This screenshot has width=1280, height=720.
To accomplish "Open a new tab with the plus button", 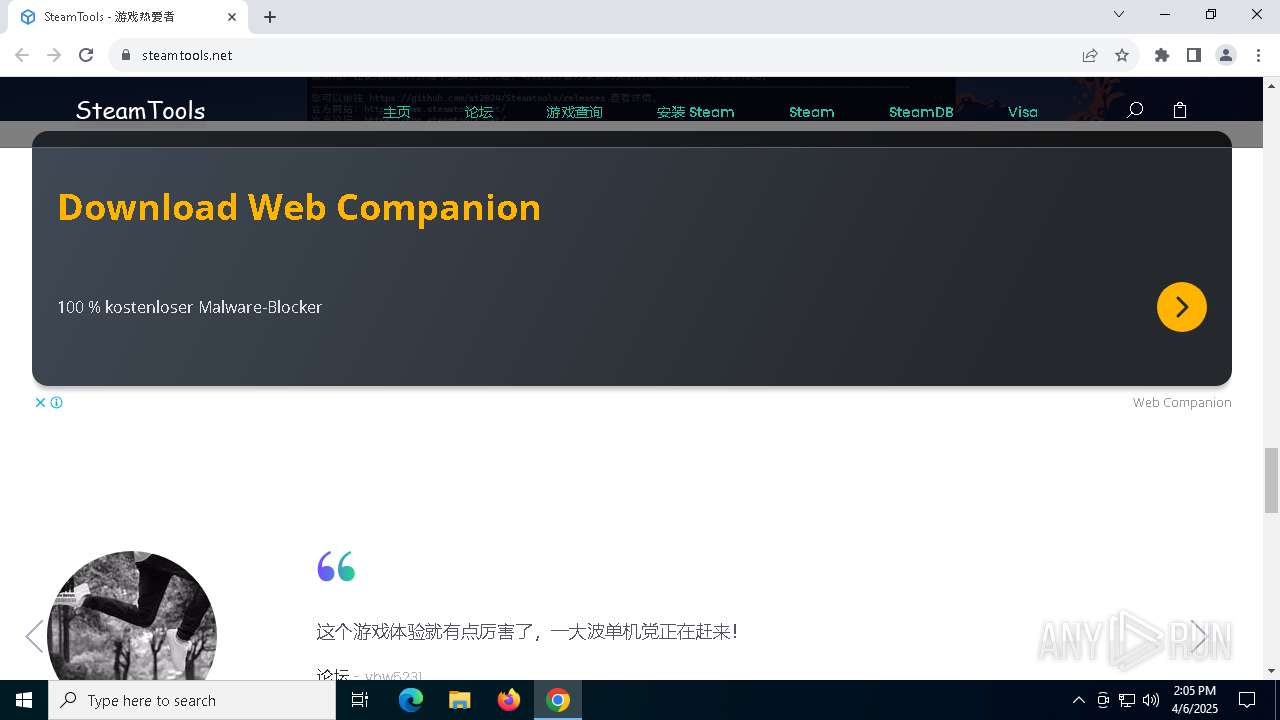I will (270, 17).
